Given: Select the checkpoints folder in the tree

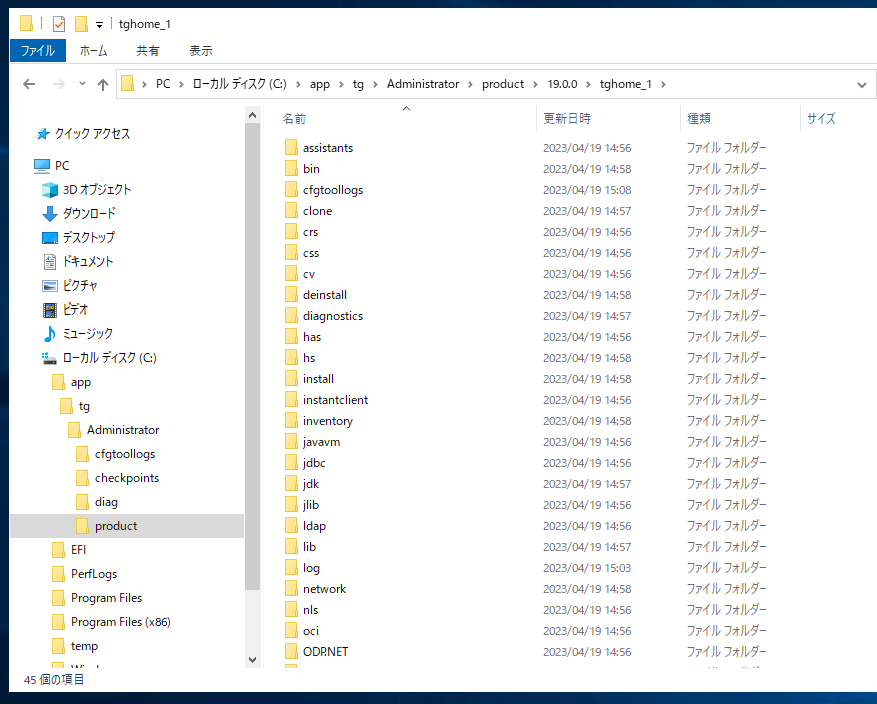Looking at the screenshot, I should click(x=127, y=478).
